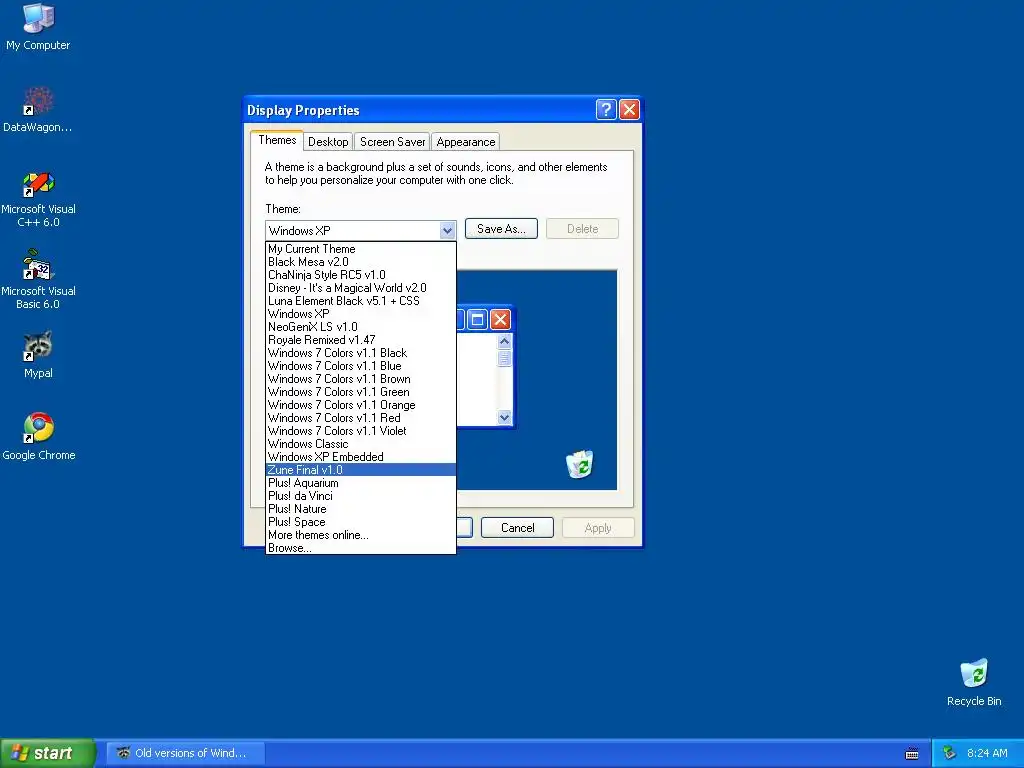The width and height of the screenshot is (1024, 768).
Task: Select ChaNinja Style RC5 v1.0 theme
Action: (360, 275)
